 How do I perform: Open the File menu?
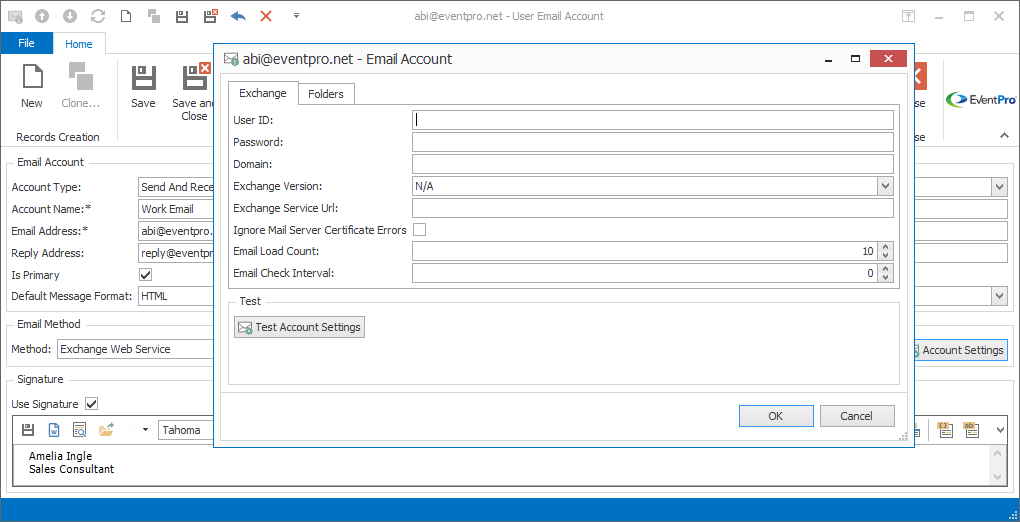[x=26, y=43]
